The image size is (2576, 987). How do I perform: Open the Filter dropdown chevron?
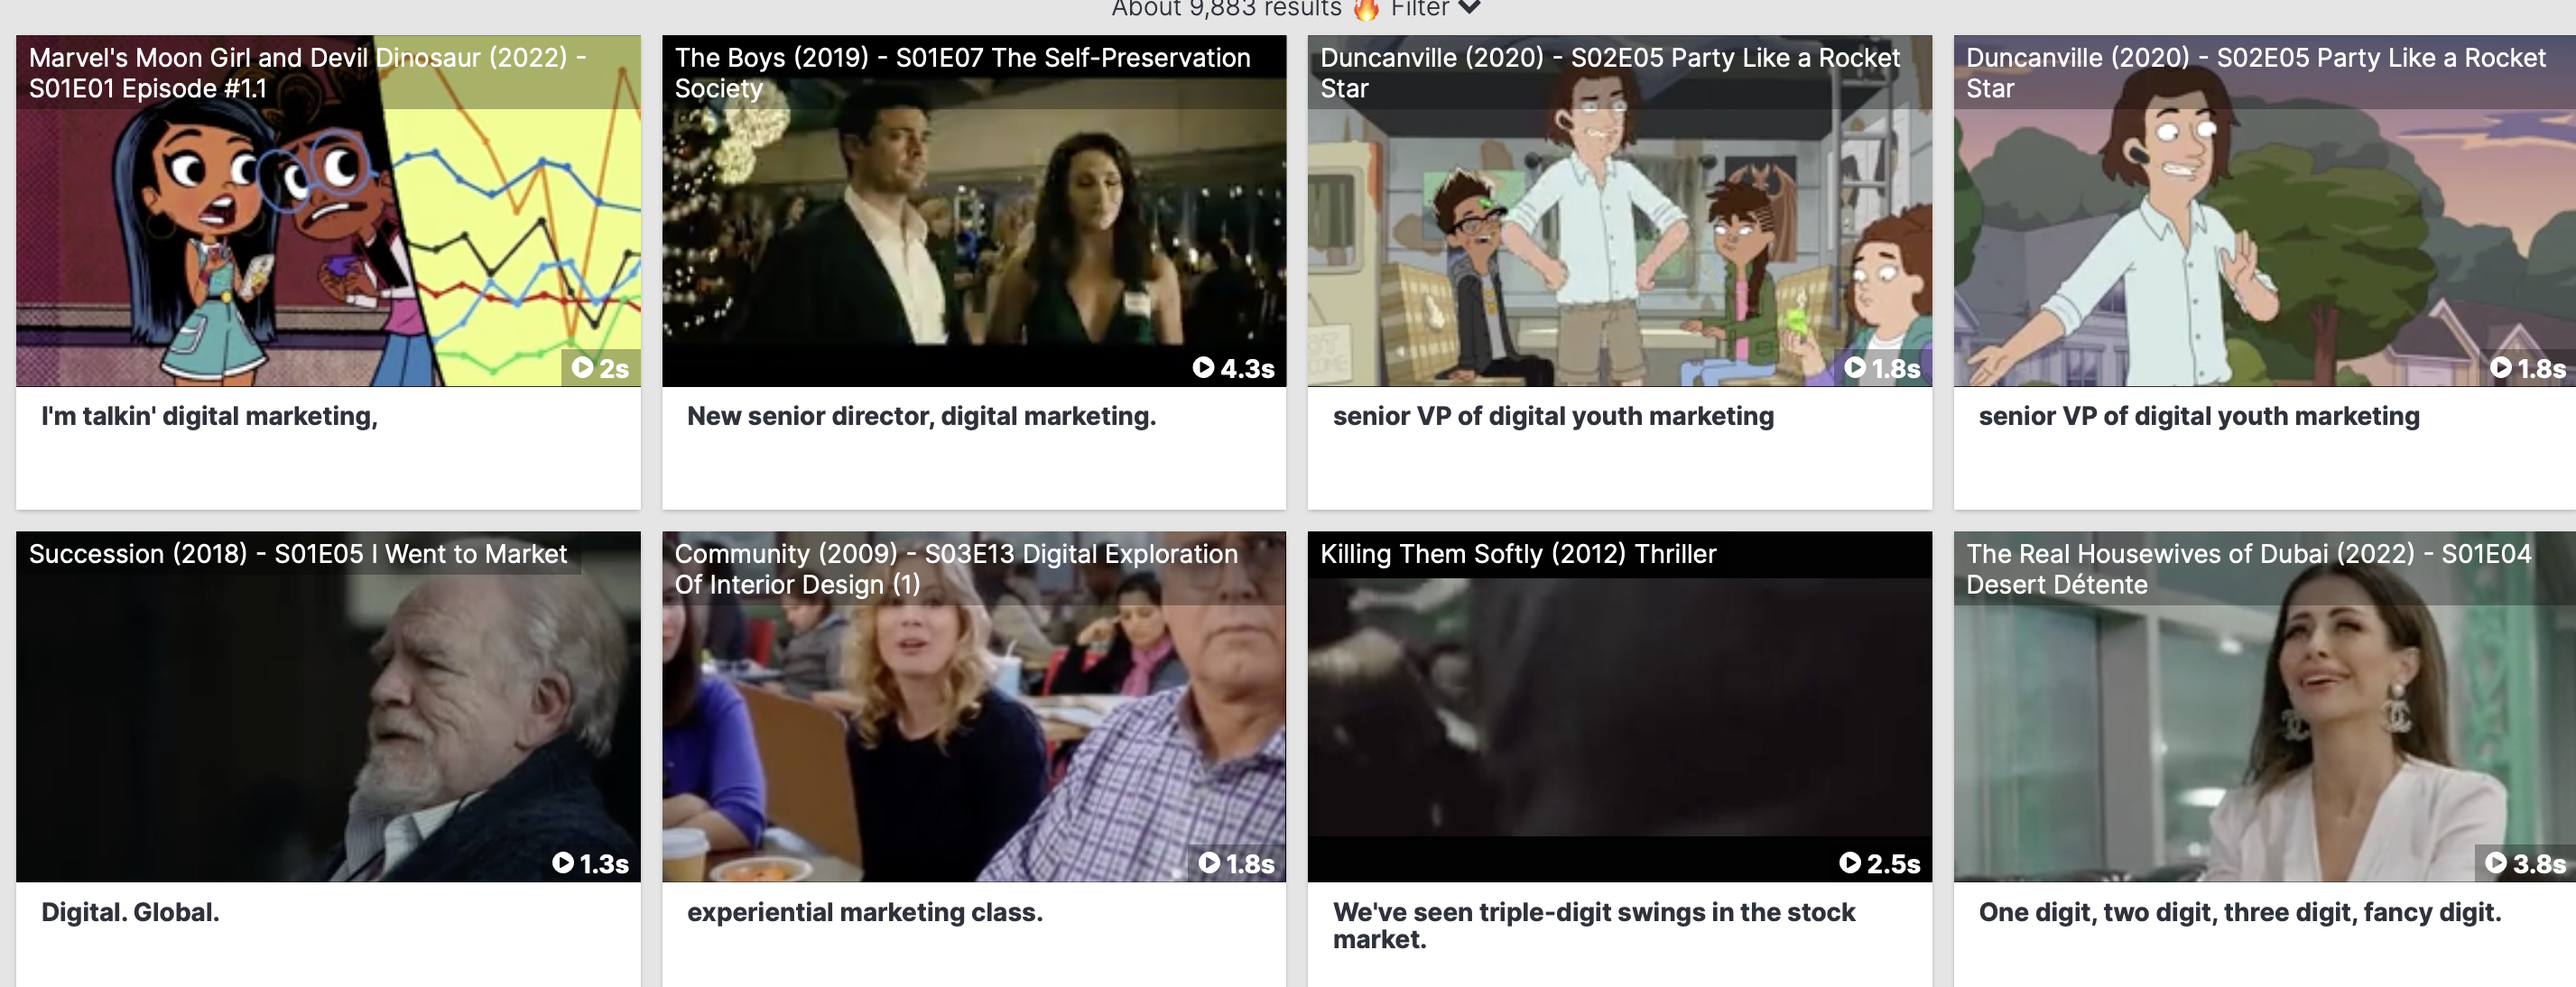(x=1468, y=7)
